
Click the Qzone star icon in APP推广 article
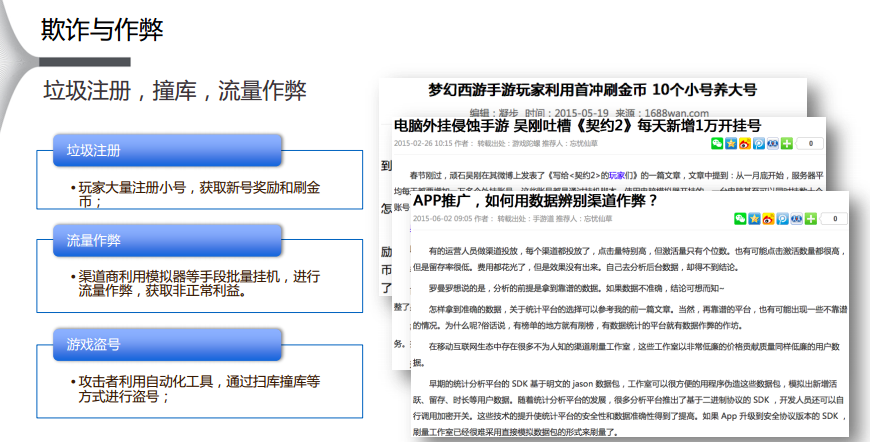point(754,219)
